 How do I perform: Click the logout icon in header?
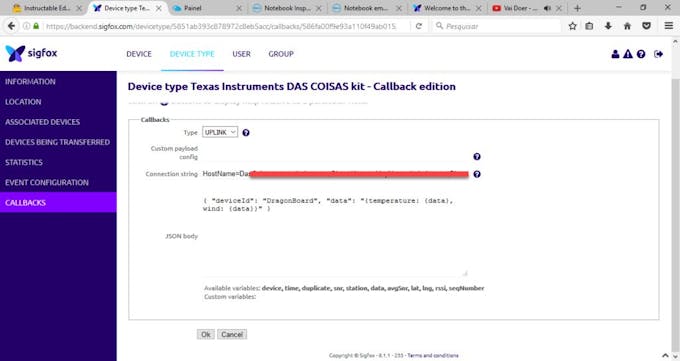[x=658, y=54]
